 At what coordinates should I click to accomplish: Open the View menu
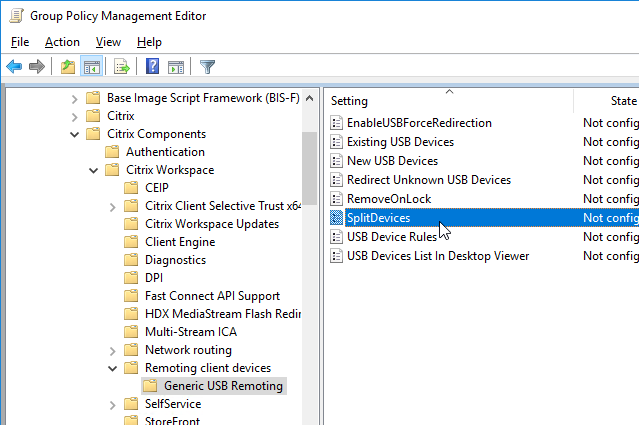[x=108, y=42]
